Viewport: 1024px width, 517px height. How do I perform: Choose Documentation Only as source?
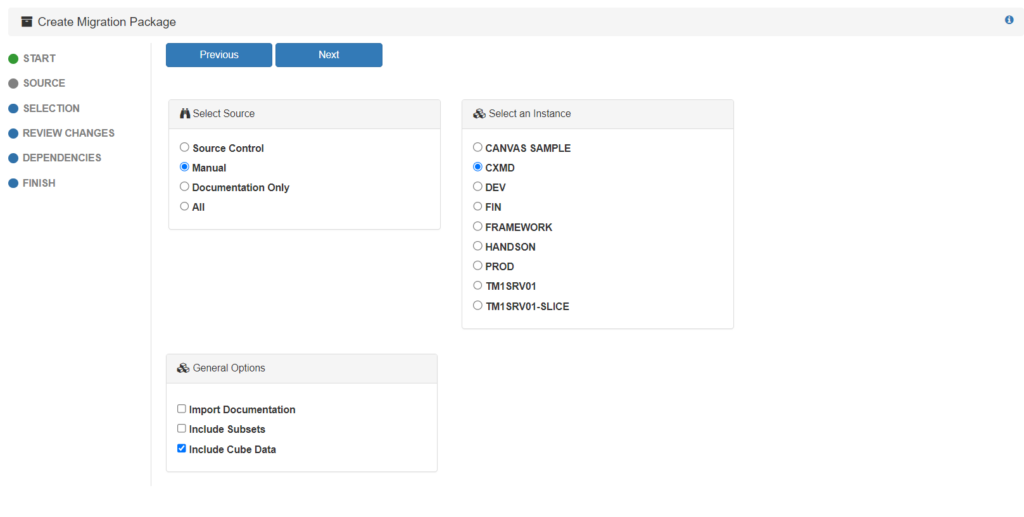[184, 187]
